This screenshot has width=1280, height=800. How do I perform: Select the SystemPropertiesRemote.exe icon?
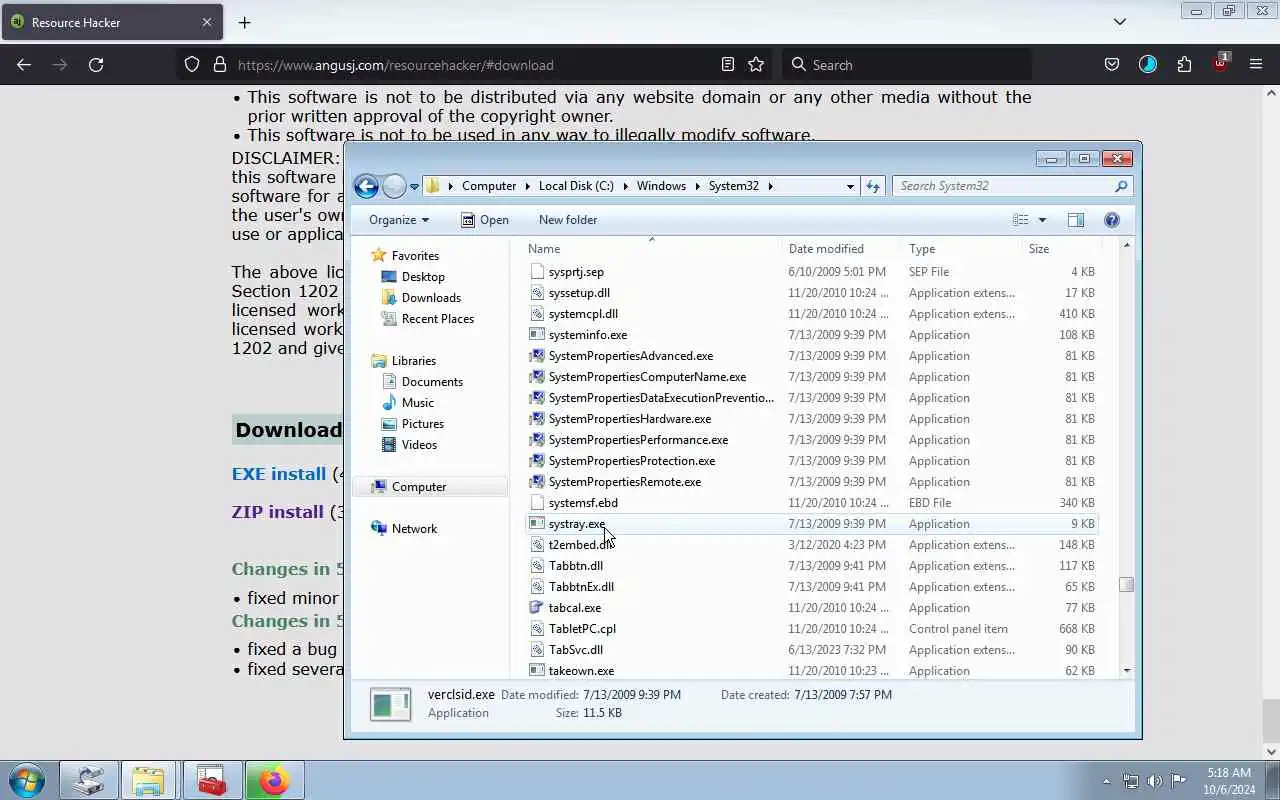(537, 482)
